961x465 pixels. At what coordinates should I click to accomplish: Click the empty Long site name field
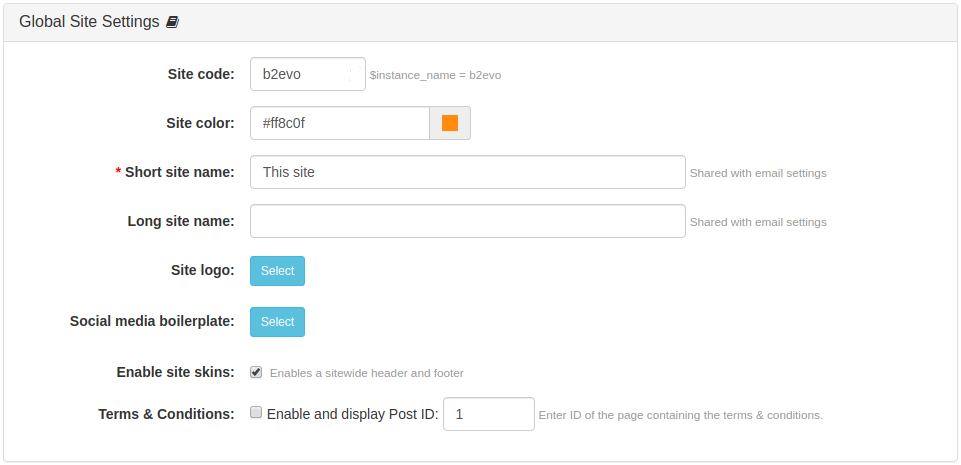click(x=468, y=221)
